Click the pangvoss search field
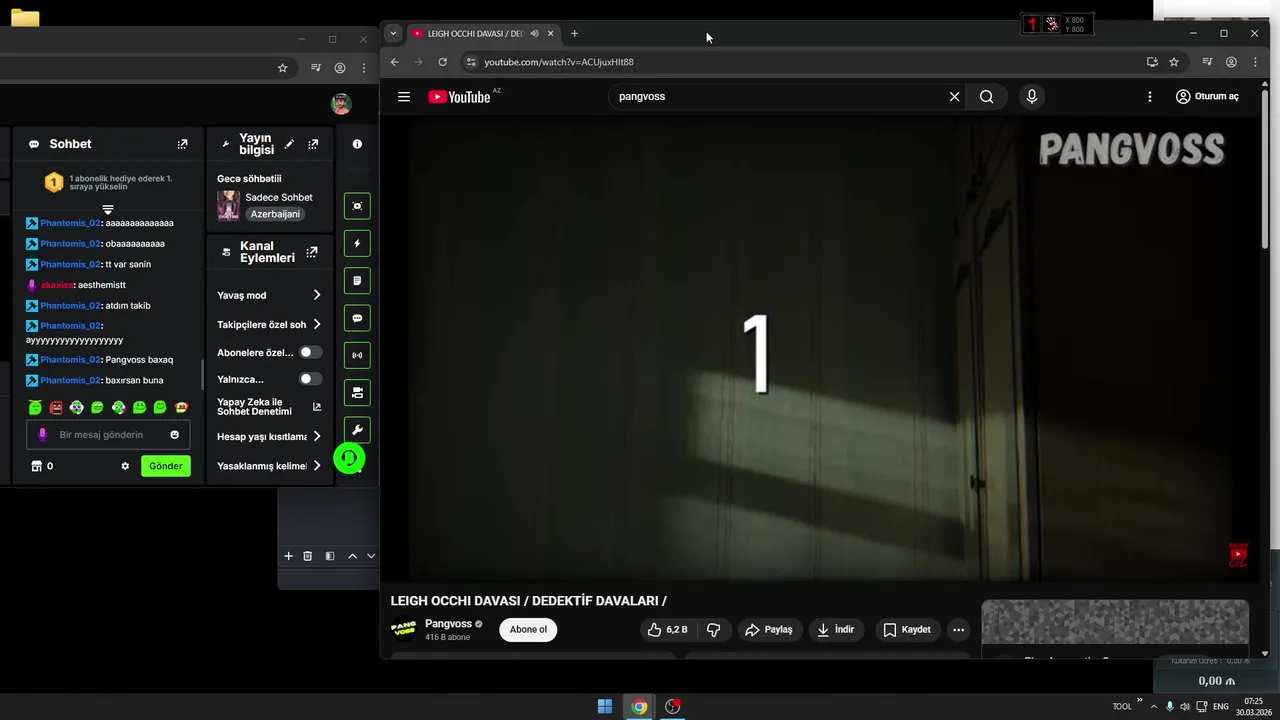The image size is (1280, 720). click(x=778, y=97)
